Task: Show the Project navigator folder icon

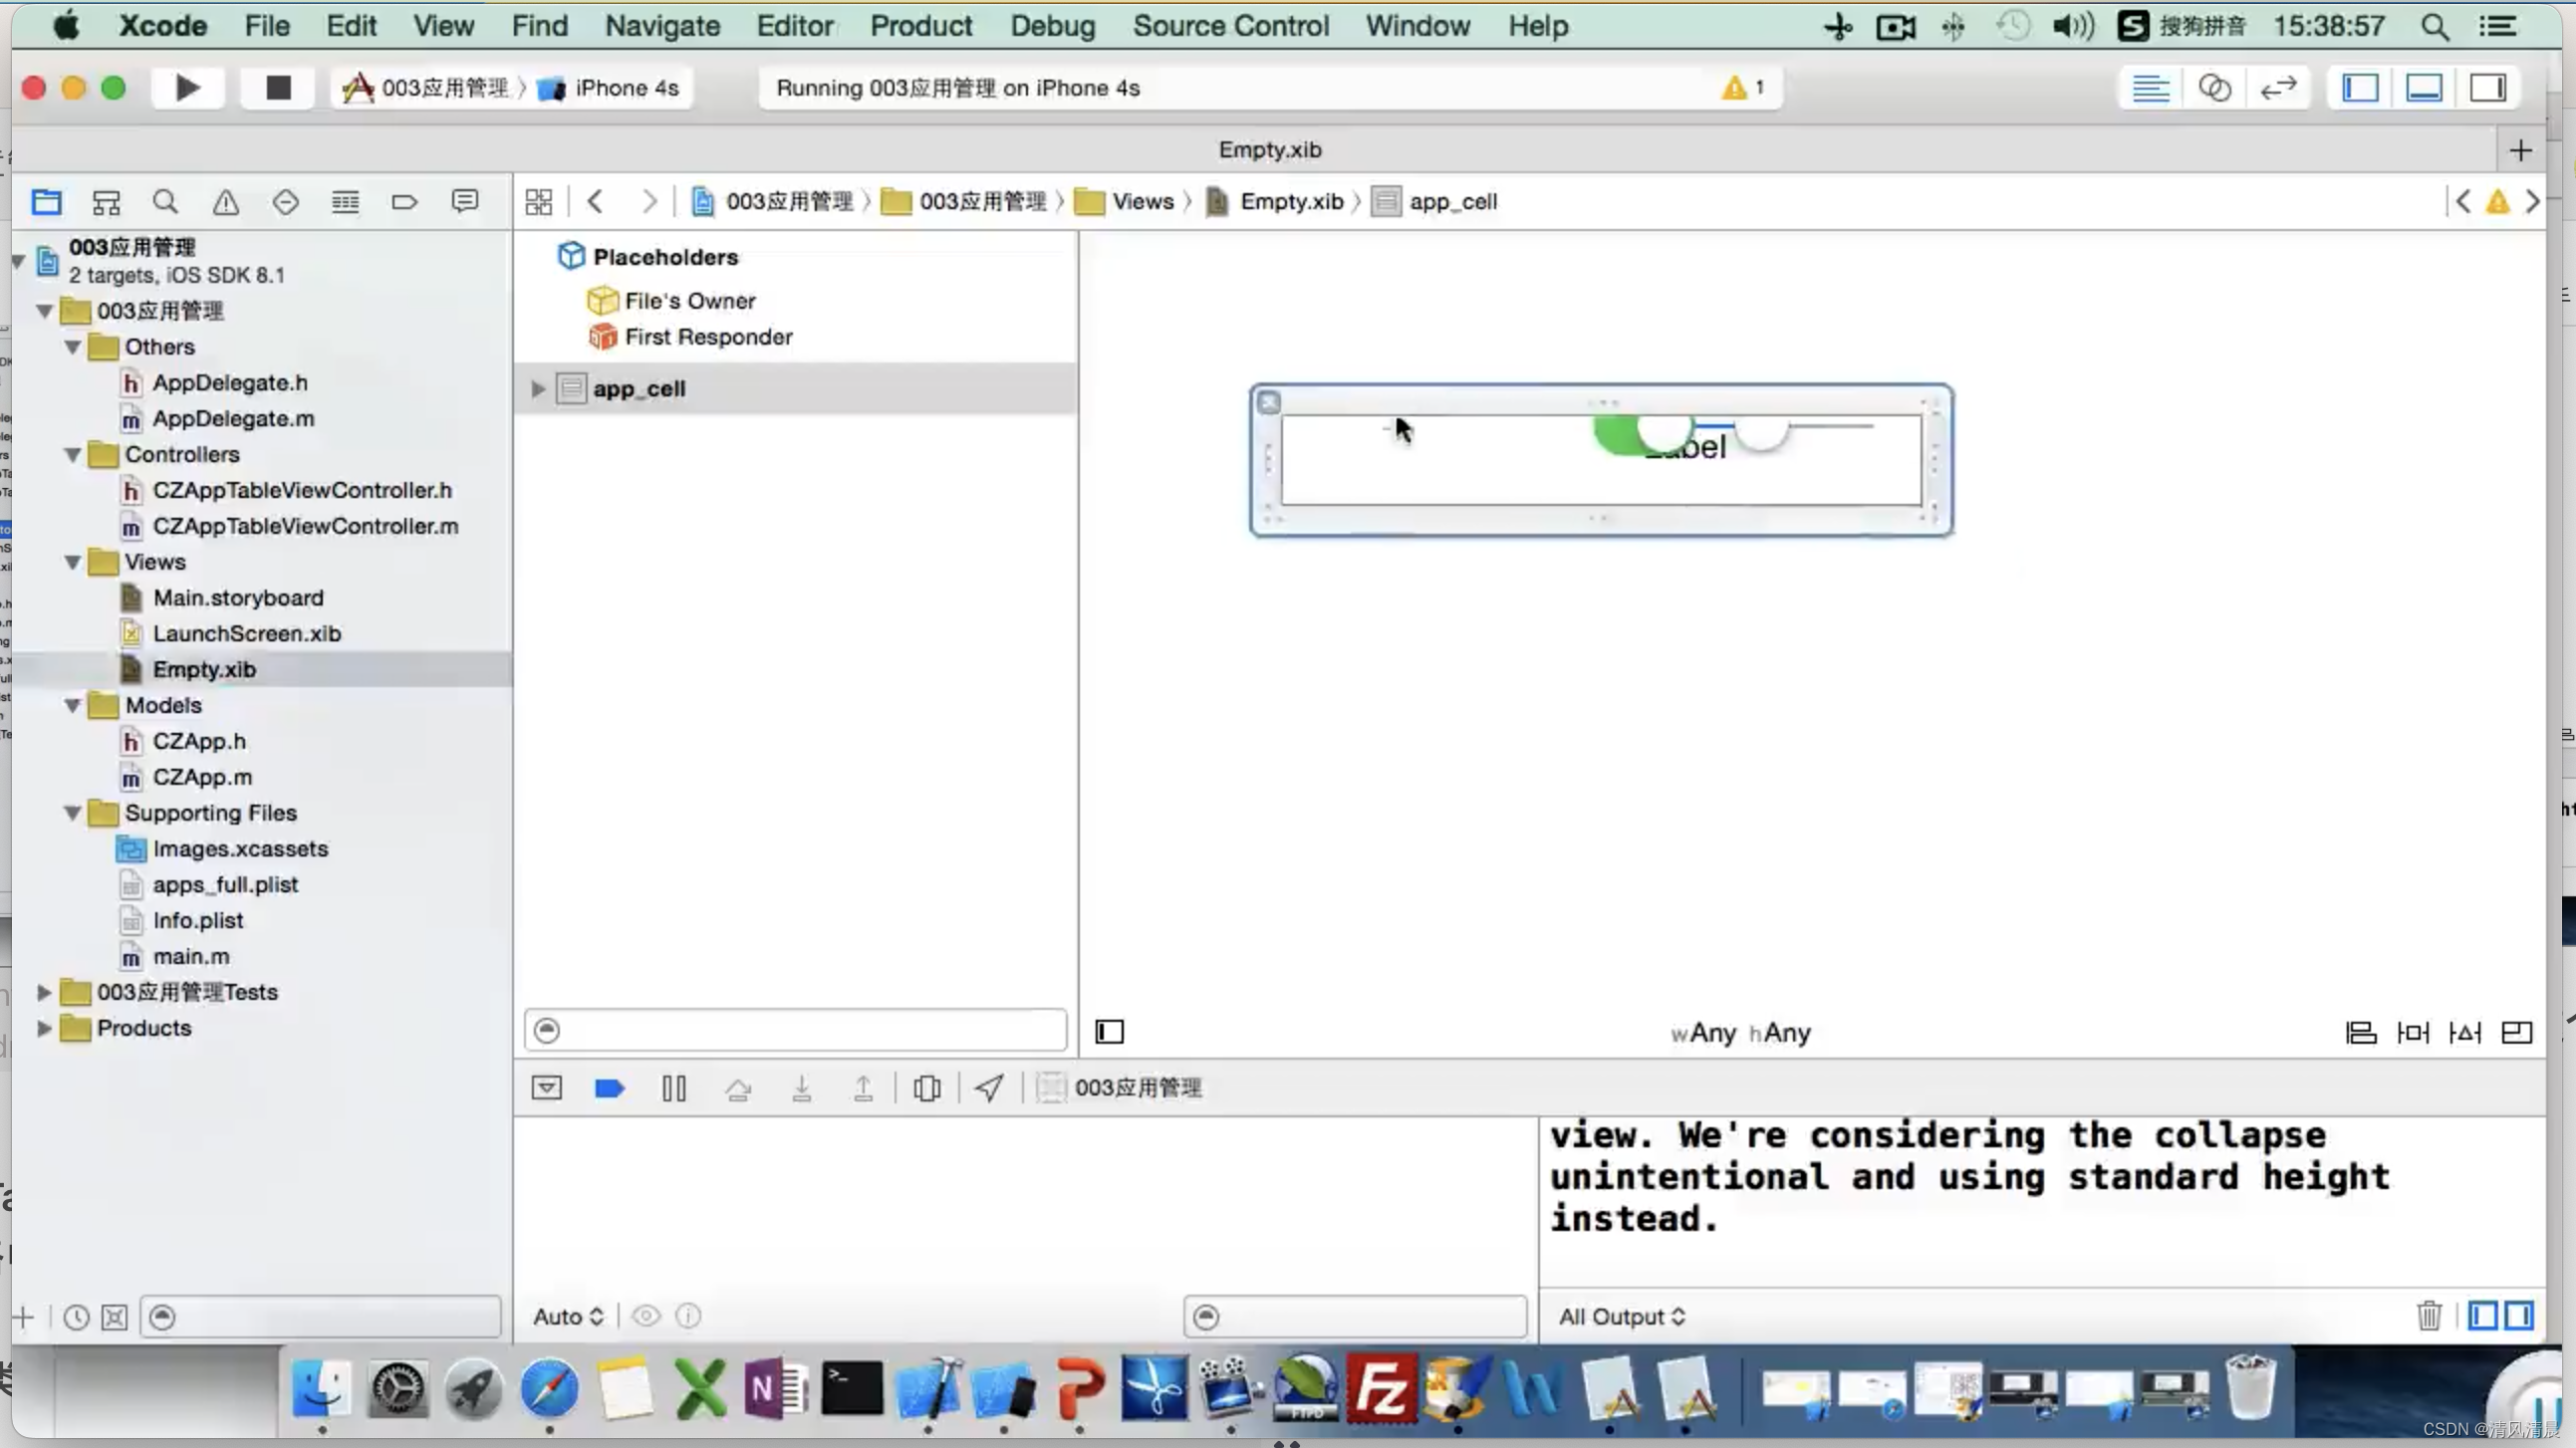Action: [x=46, y=202]
